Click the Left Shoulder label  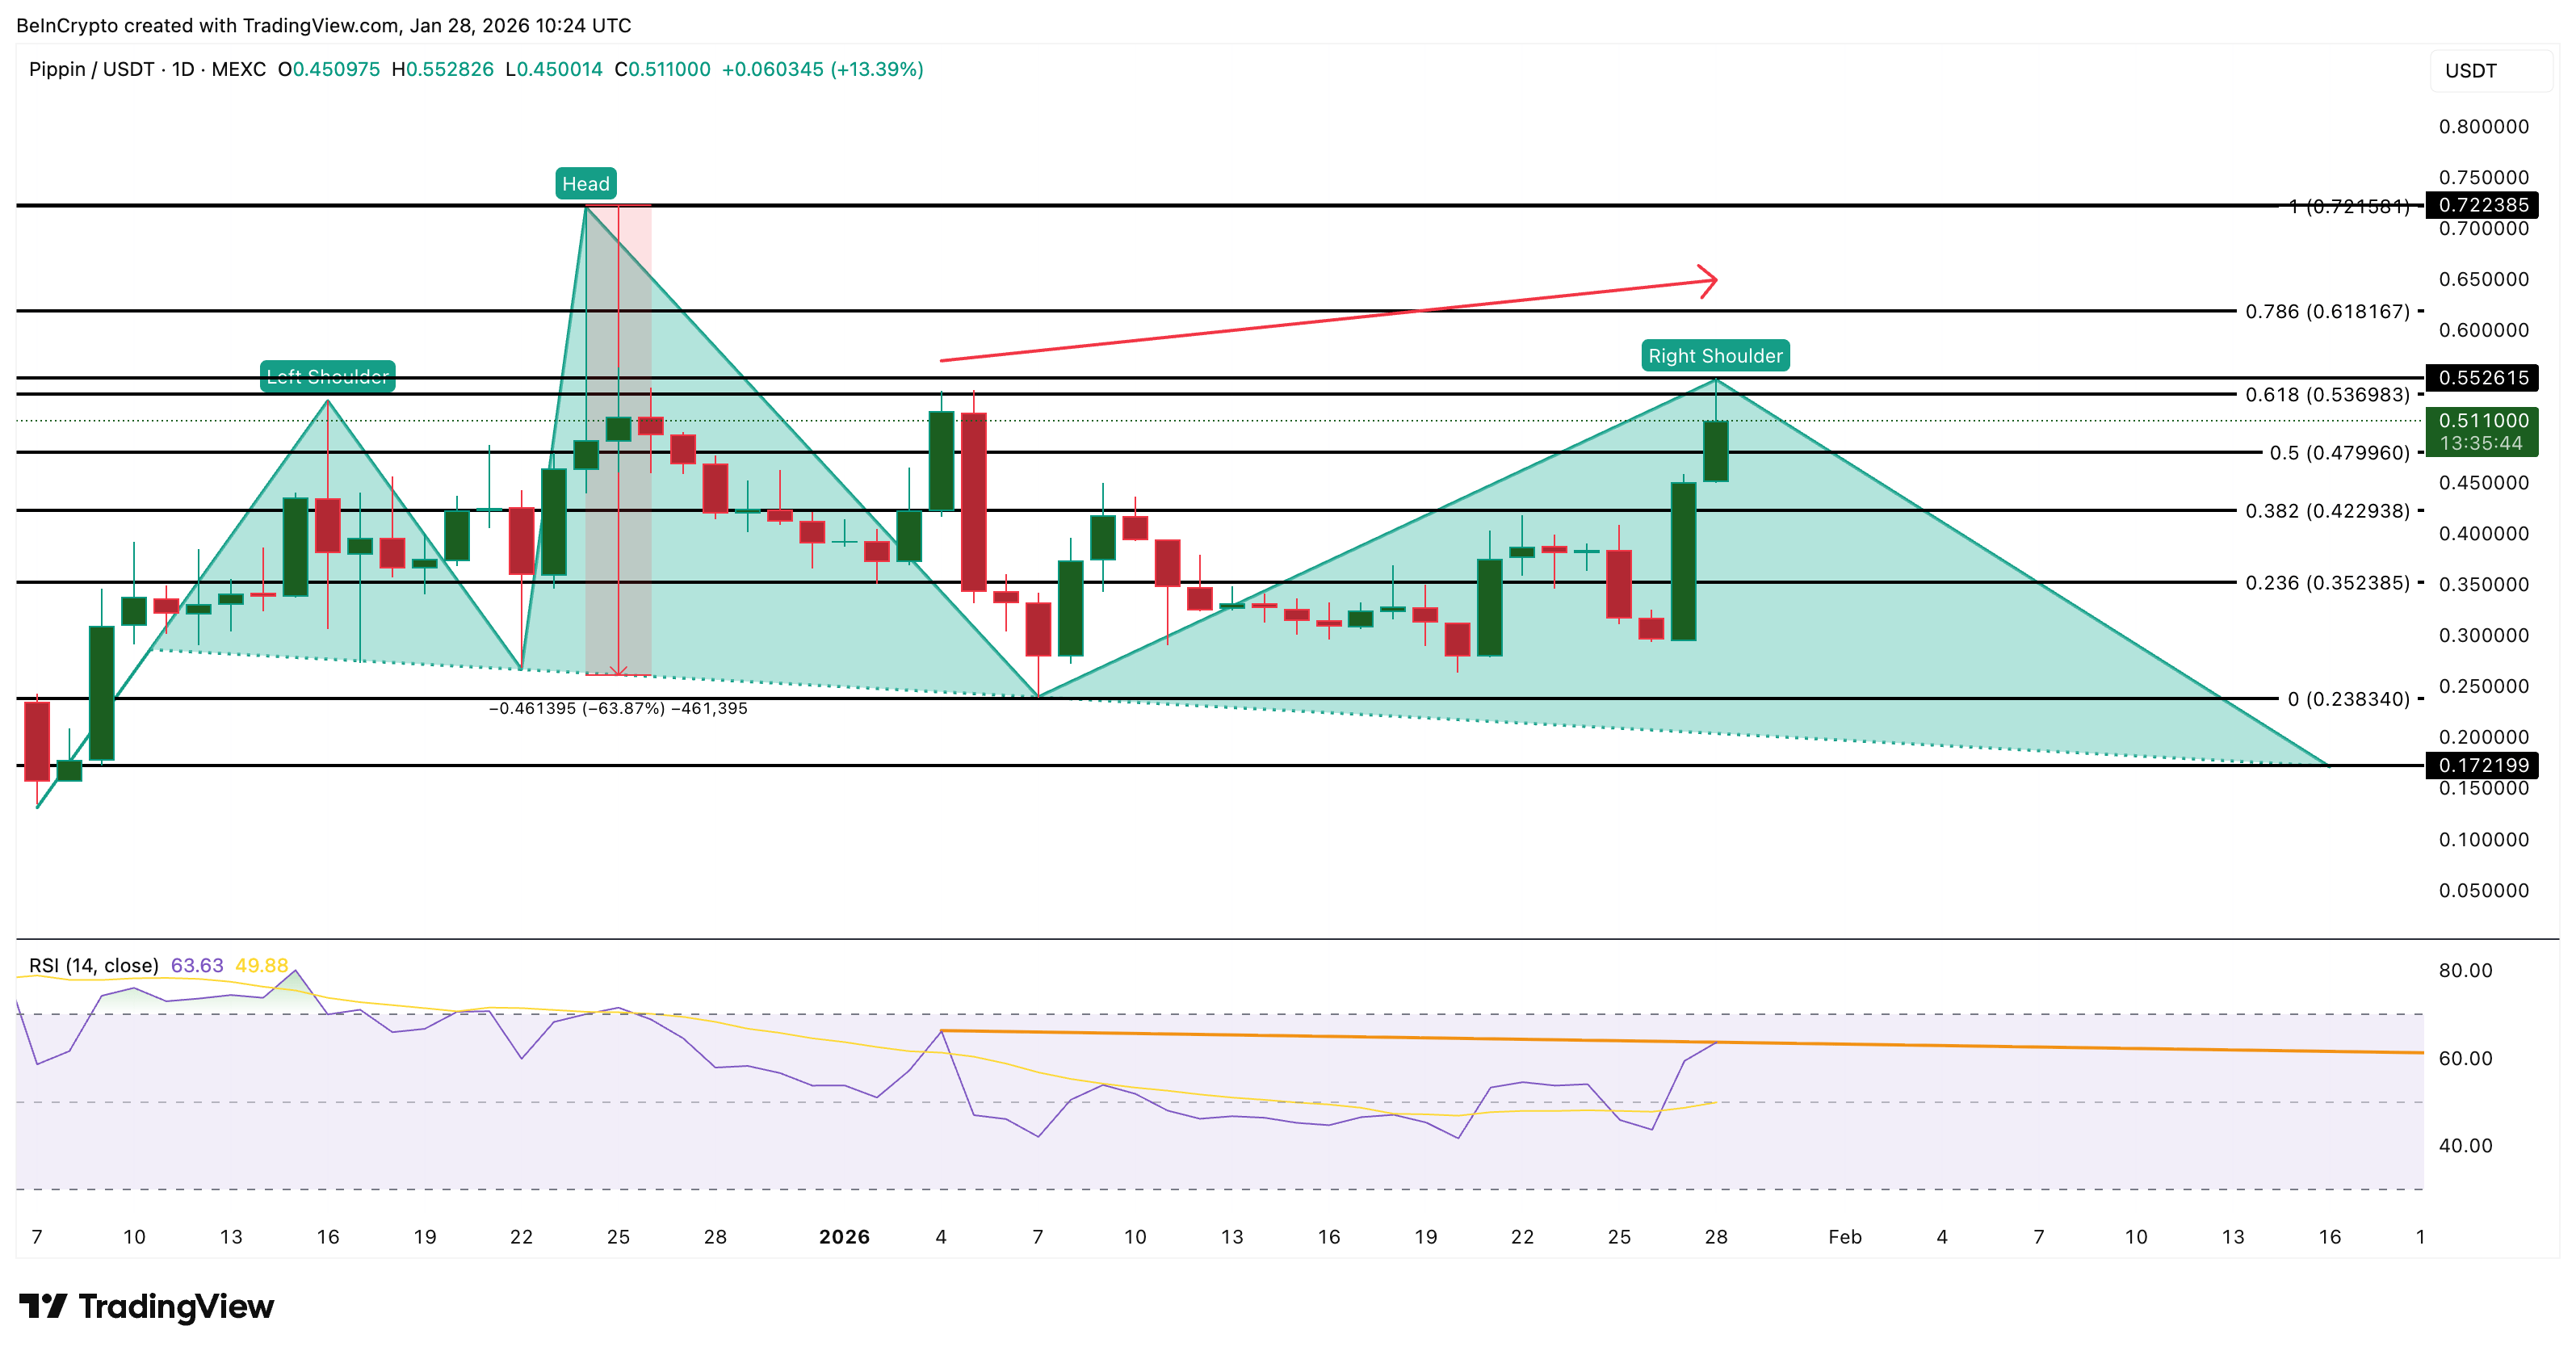tap(329, 377)
